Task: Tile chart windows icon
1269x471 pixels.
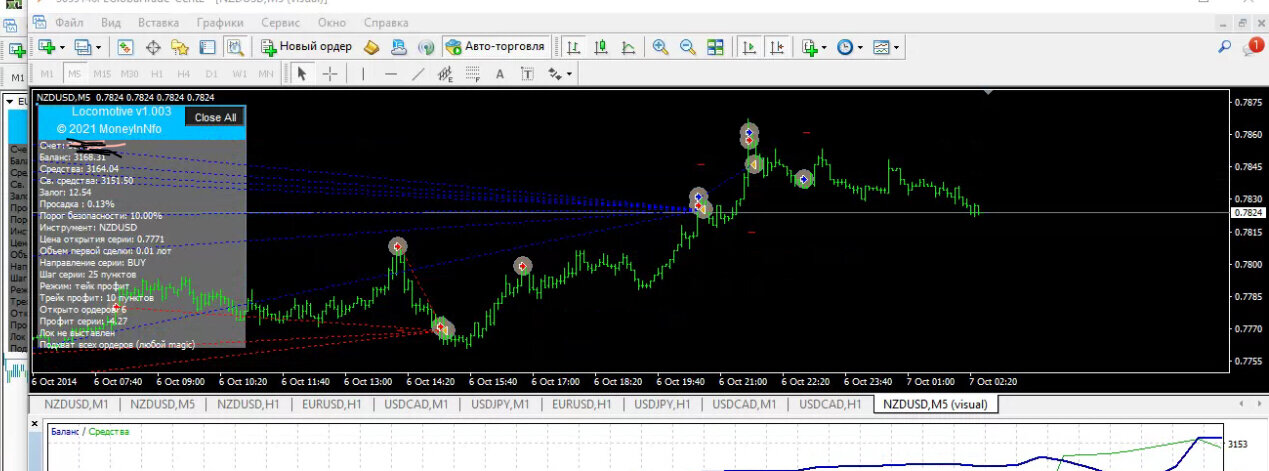Action: 716,47
